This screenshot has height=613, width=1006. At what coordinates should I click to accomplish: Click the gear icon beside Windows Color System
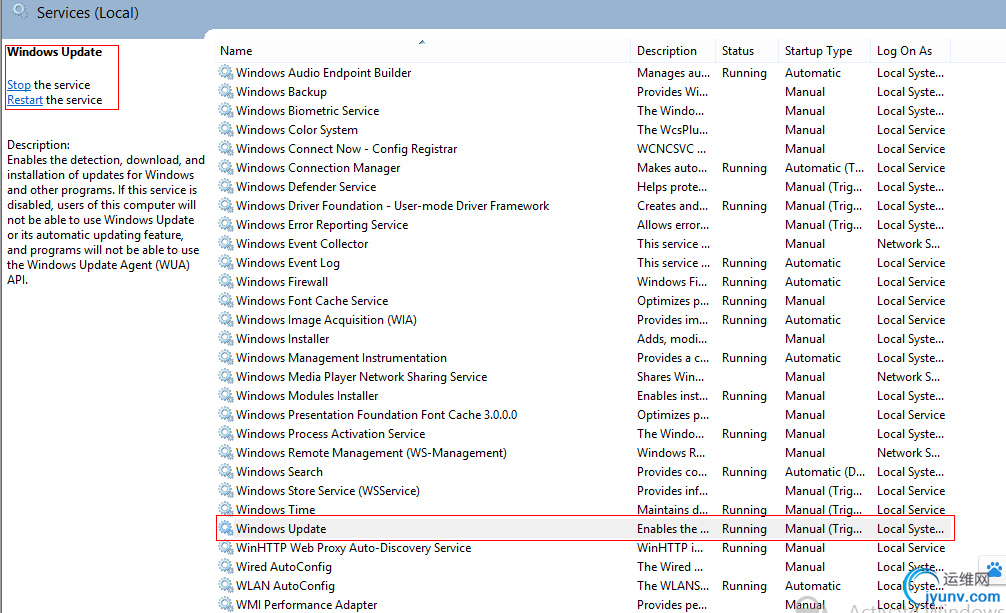point(225,129)
